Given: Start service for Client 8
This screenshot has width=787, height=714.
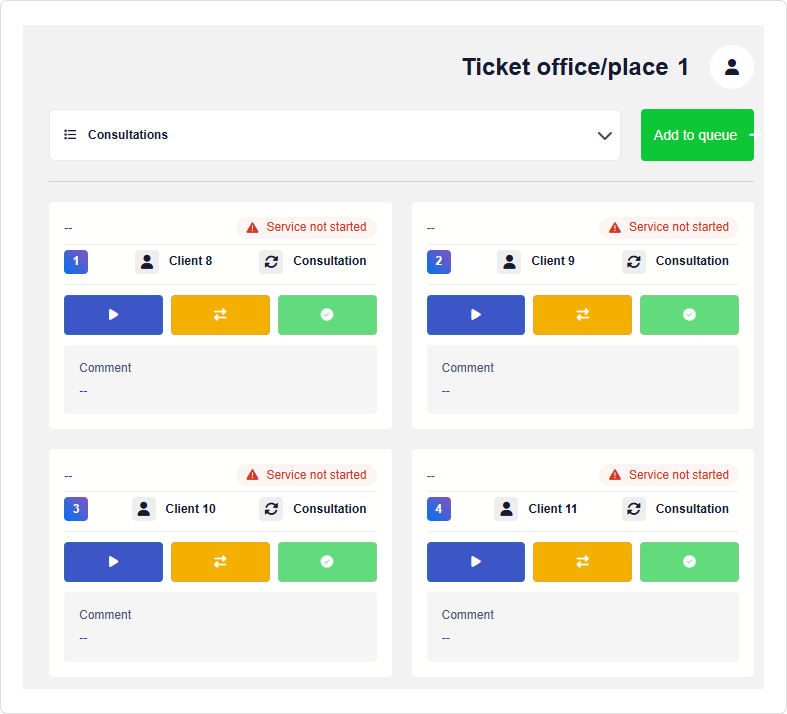Looking at the screenshot, I should [x=113, y=315].
